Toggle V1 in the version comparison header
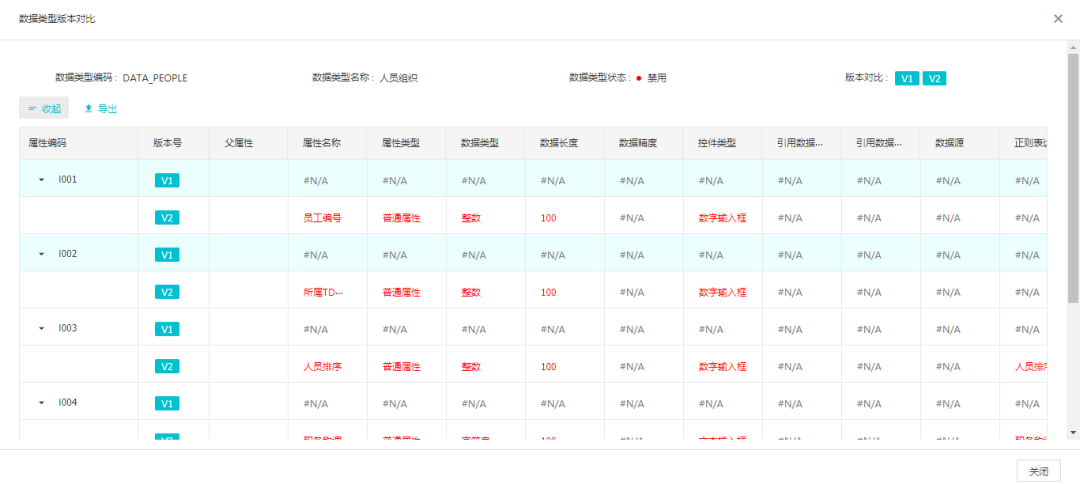 907,78
